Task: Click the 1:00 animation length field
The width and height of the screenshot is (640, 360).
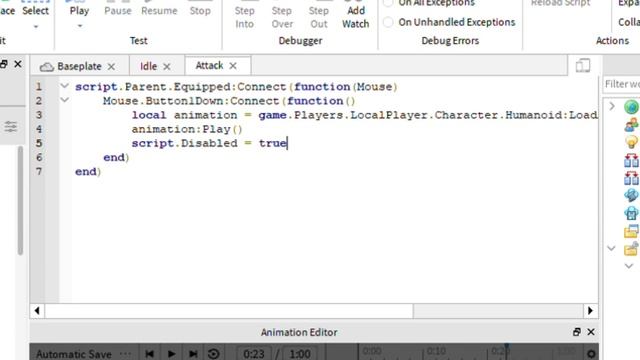Action: [x=300, y=353]
